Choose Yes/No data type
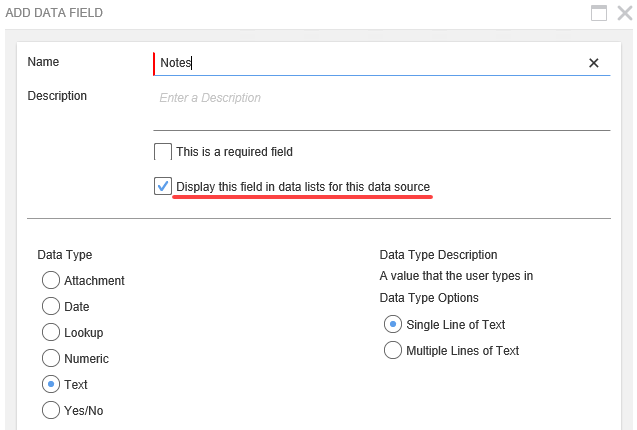 (x=51, y=411)
